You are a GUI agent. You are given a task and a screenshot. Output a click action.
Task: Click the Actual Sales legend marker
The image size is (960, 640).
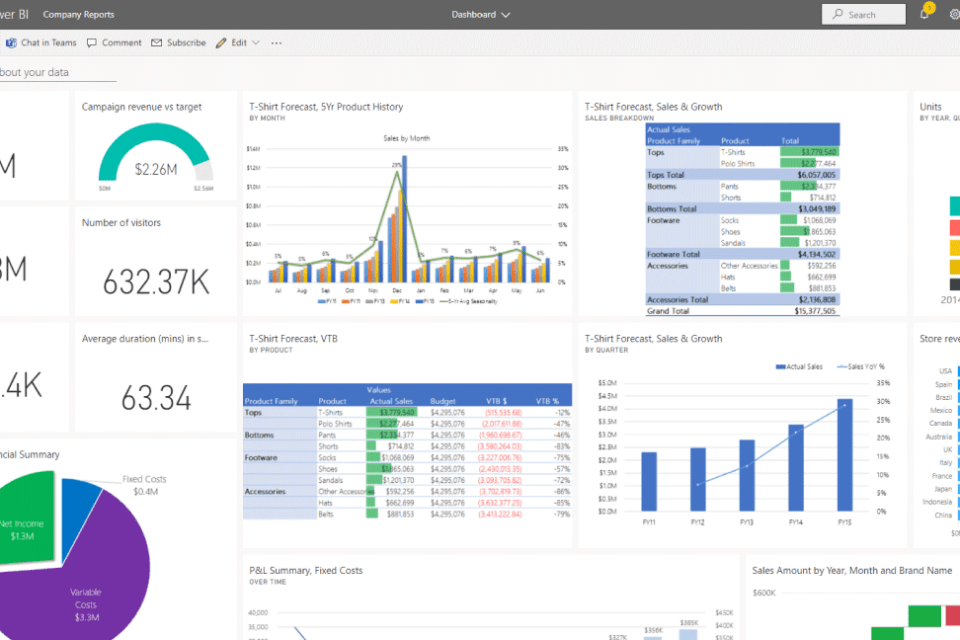click(781, 367)
